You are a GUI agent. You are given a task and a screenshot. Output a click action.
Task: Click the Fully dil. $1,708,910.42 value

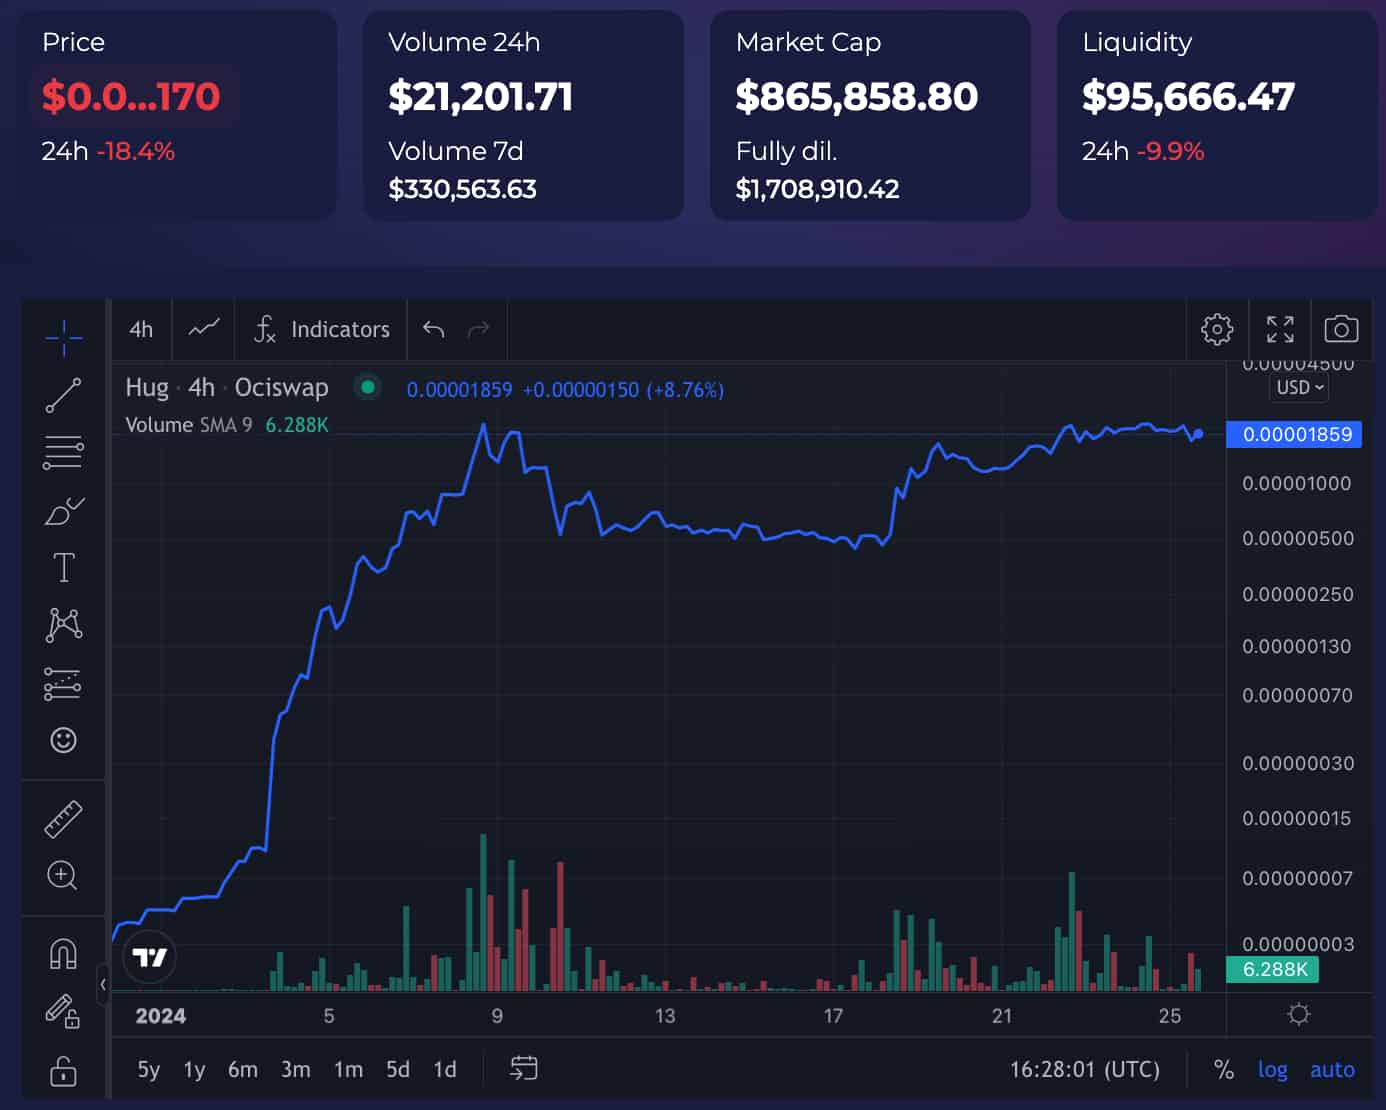(x=817, y=189)
